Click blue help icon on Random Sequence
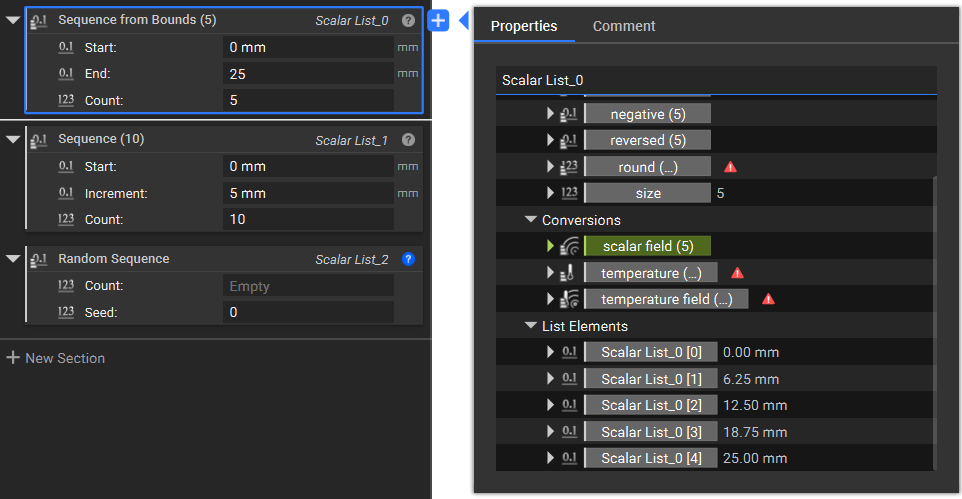This screenshot has width=962, height=499. point(408,259)
